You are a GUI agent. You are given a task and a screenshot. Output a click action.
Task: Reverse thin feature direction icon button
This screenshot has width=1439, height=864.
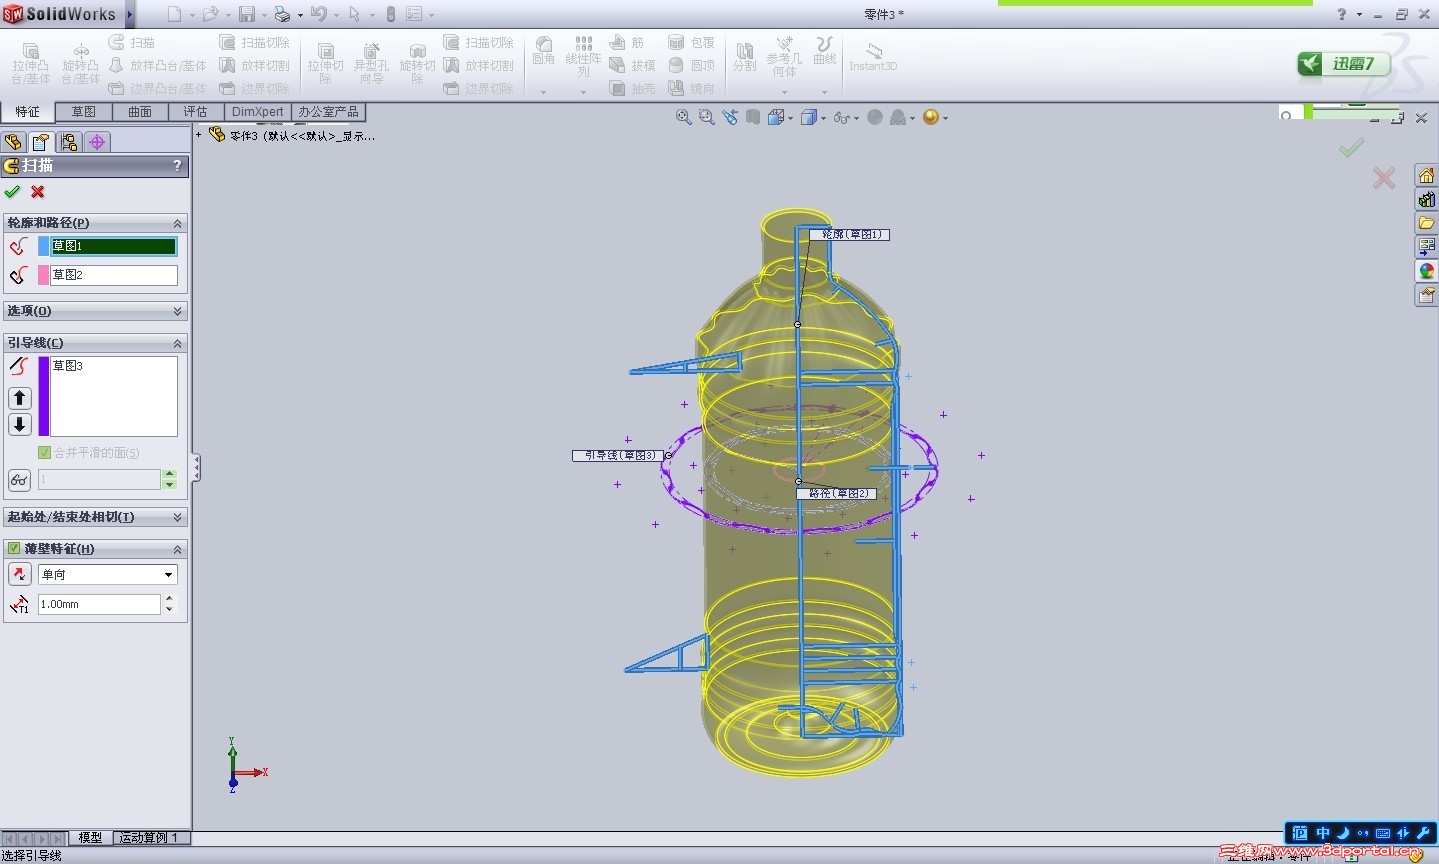pos(19,574)
